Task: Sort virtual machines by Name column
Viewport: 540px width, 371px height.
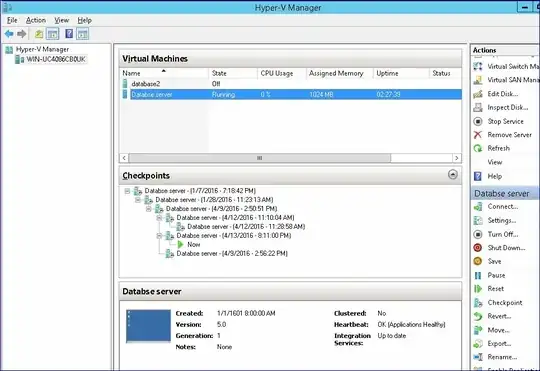Action: [165, 73]
